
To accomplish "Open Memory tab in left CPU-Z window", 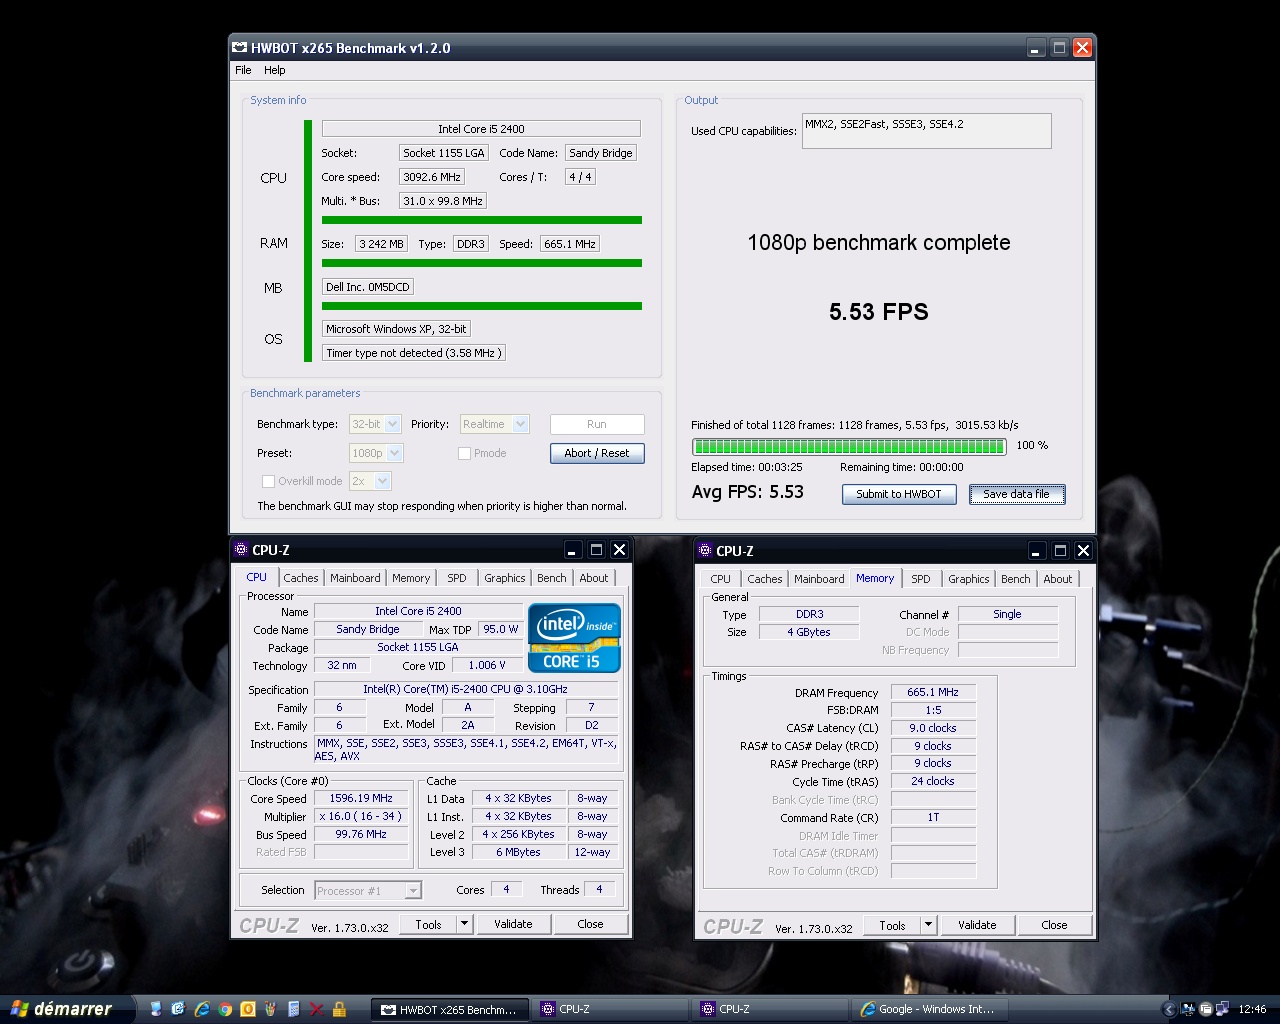I will [411, 578].
